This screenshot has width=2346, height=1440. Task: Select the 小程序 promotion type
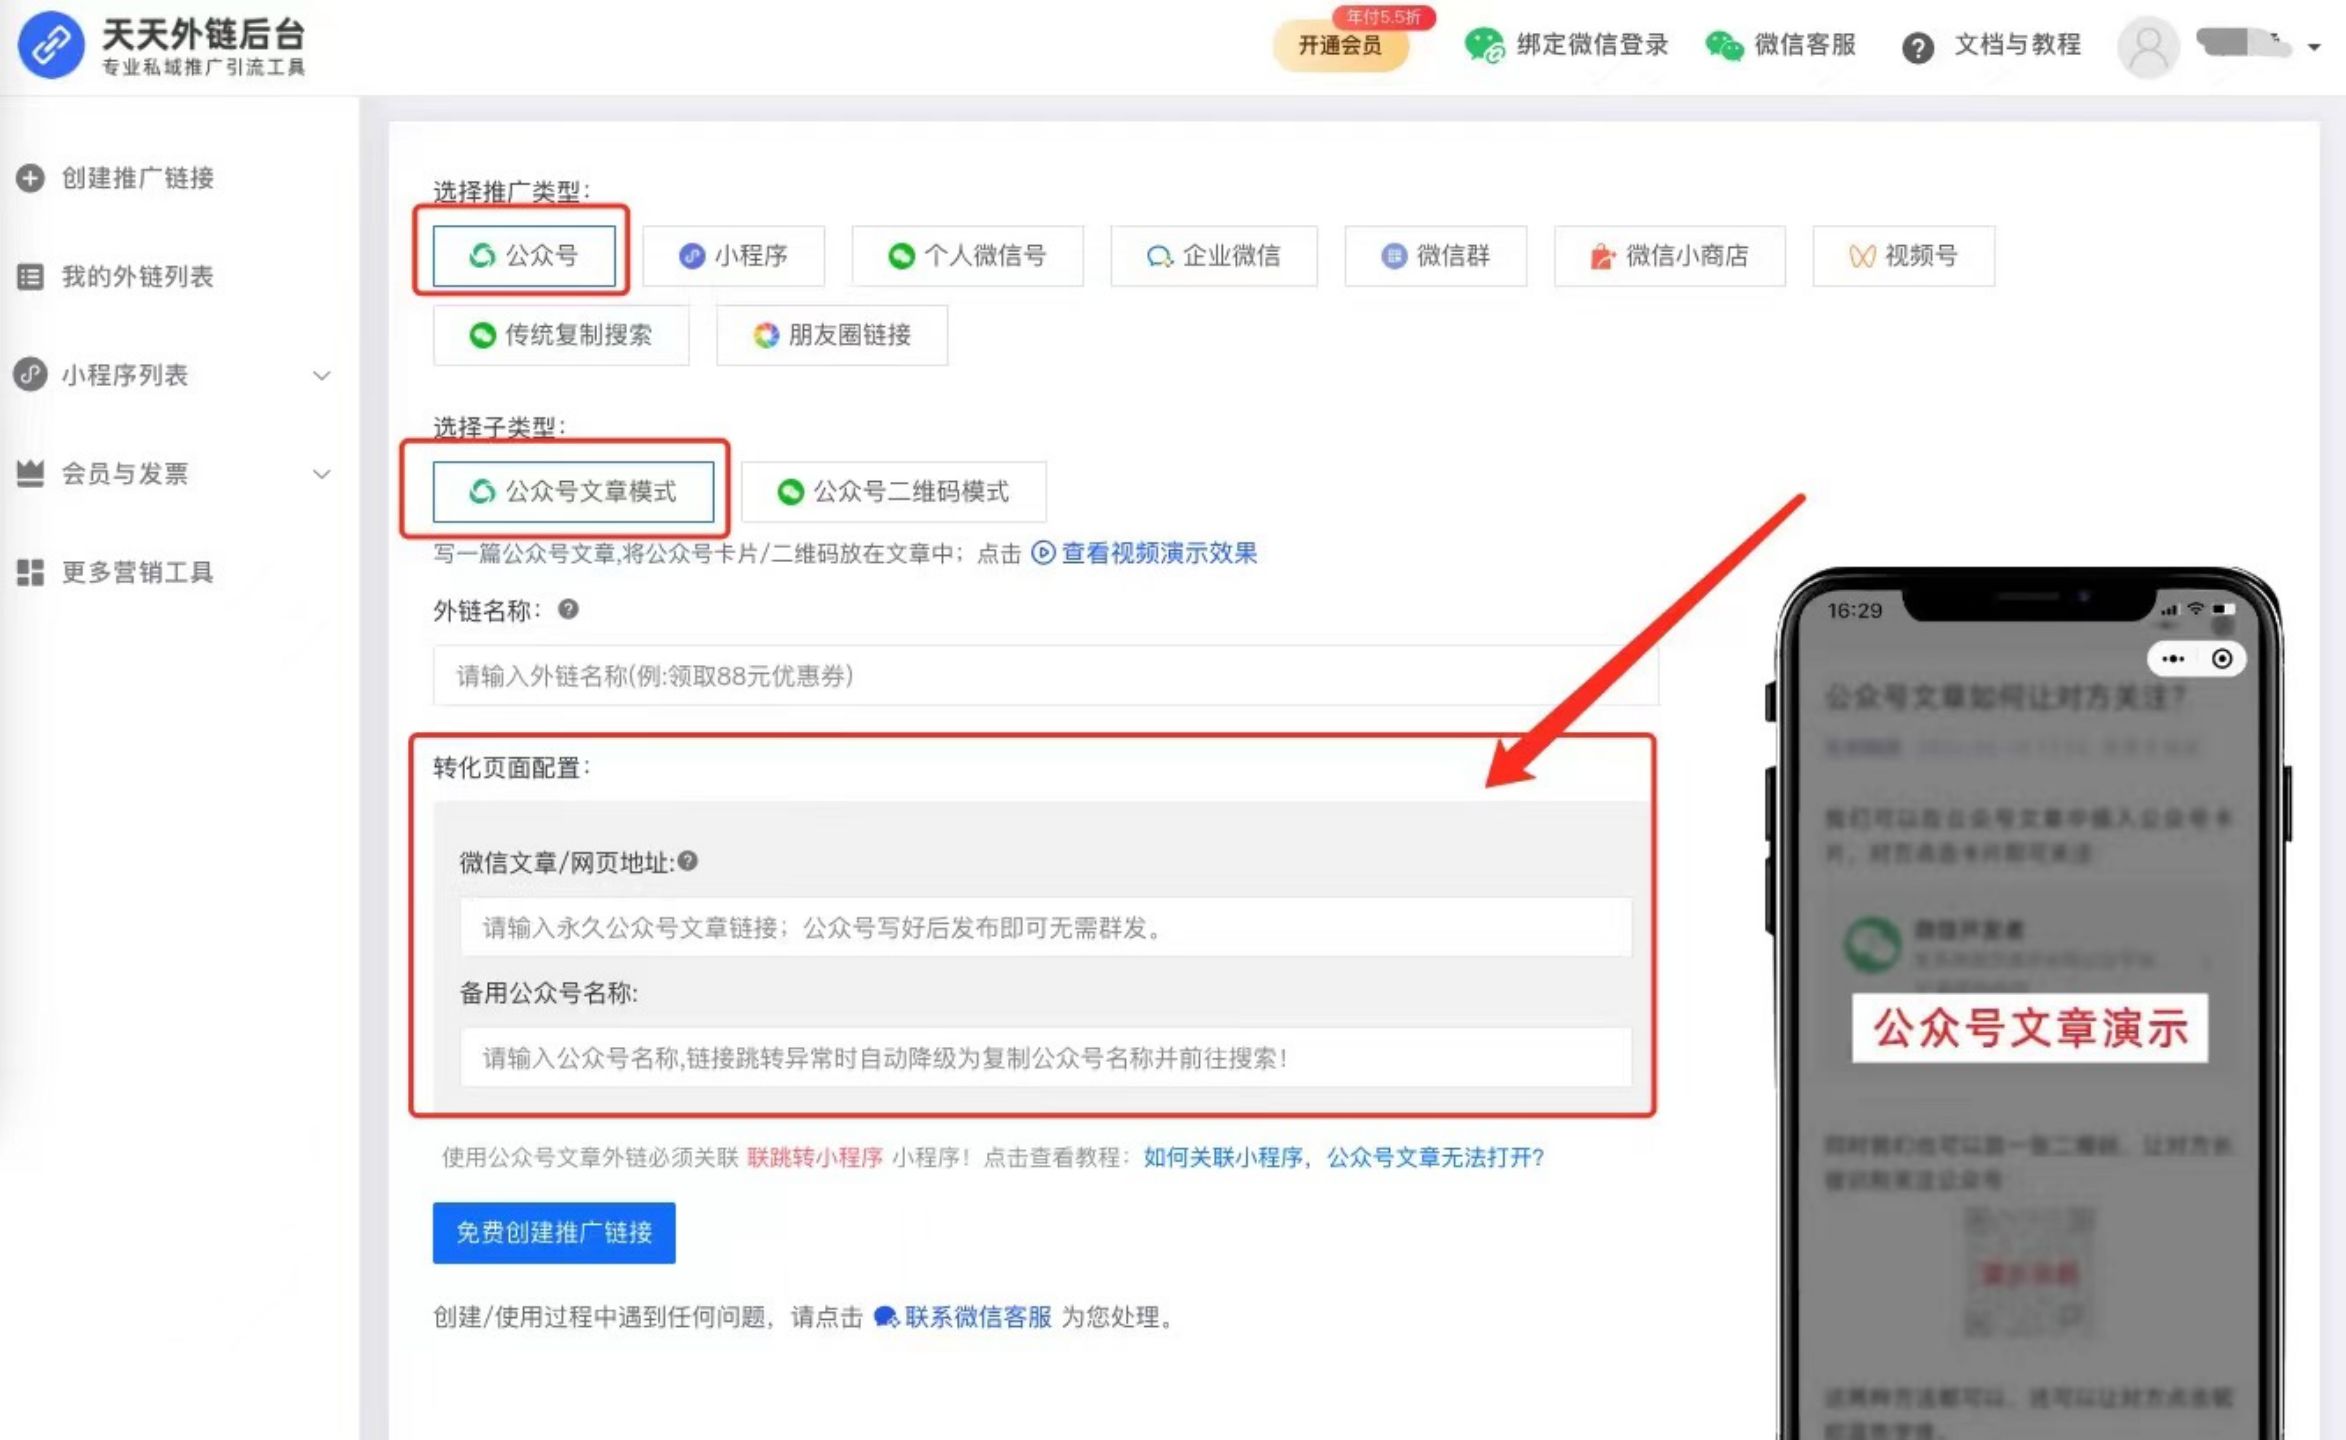733,256
